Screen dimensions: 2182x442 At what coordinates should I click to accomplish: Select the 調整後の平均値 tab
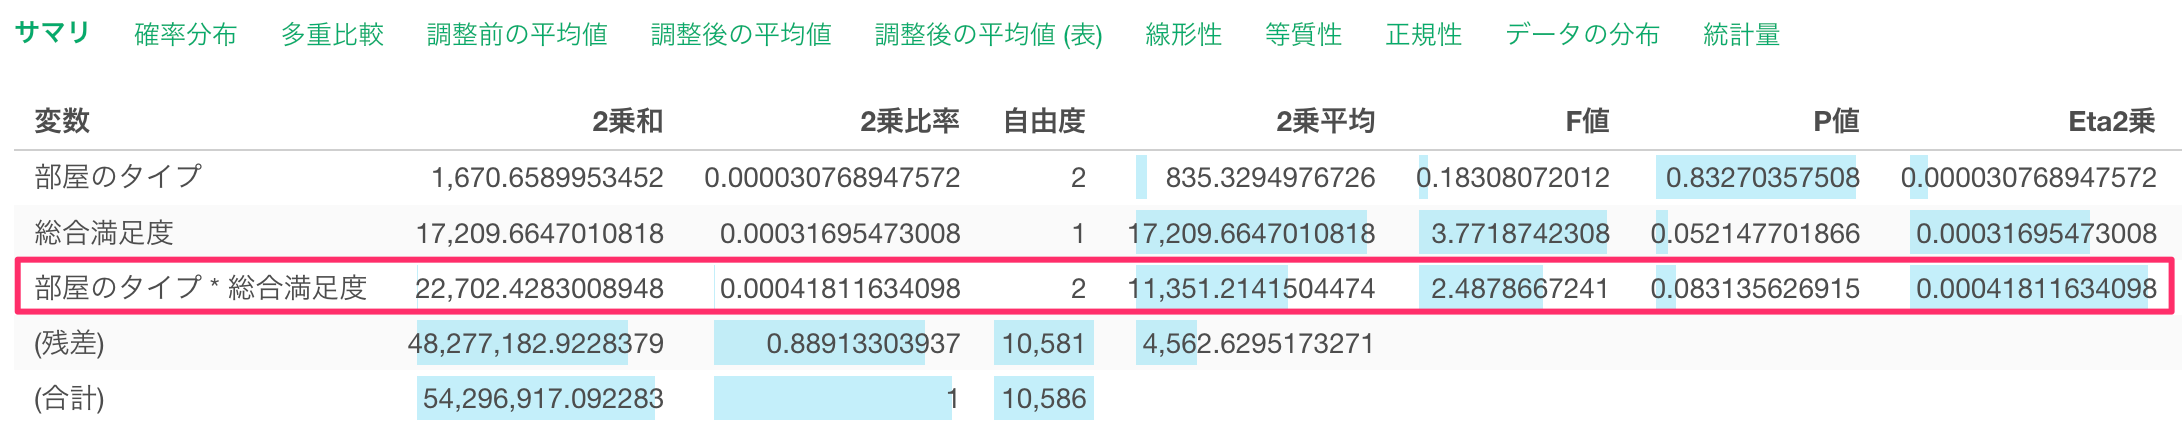tap(741, 35)
